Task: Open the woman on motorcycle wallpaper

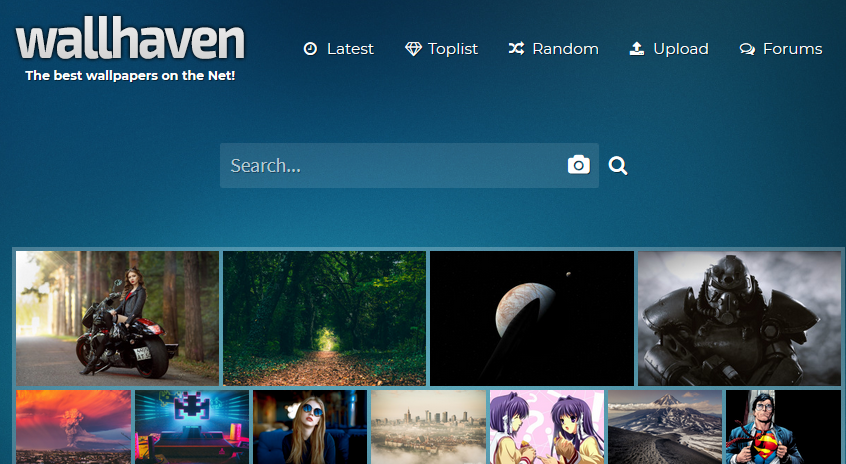Action: 117,318
